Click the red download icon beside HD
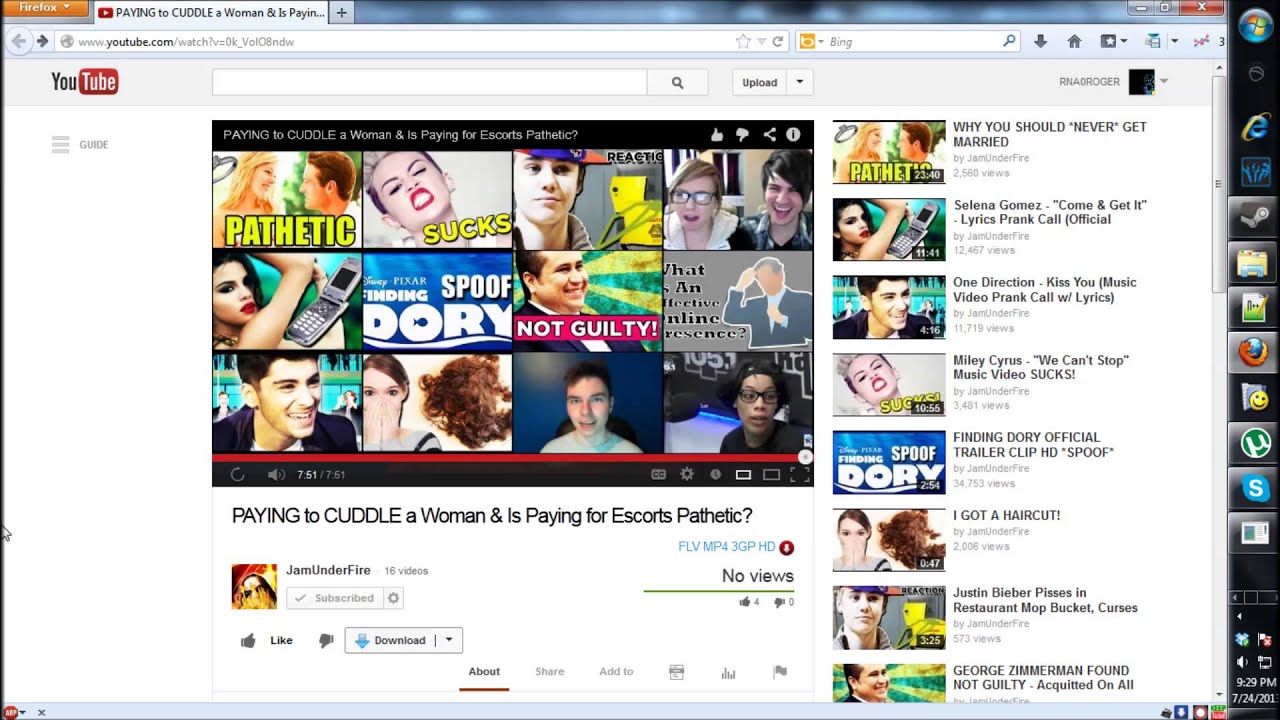 786,547
